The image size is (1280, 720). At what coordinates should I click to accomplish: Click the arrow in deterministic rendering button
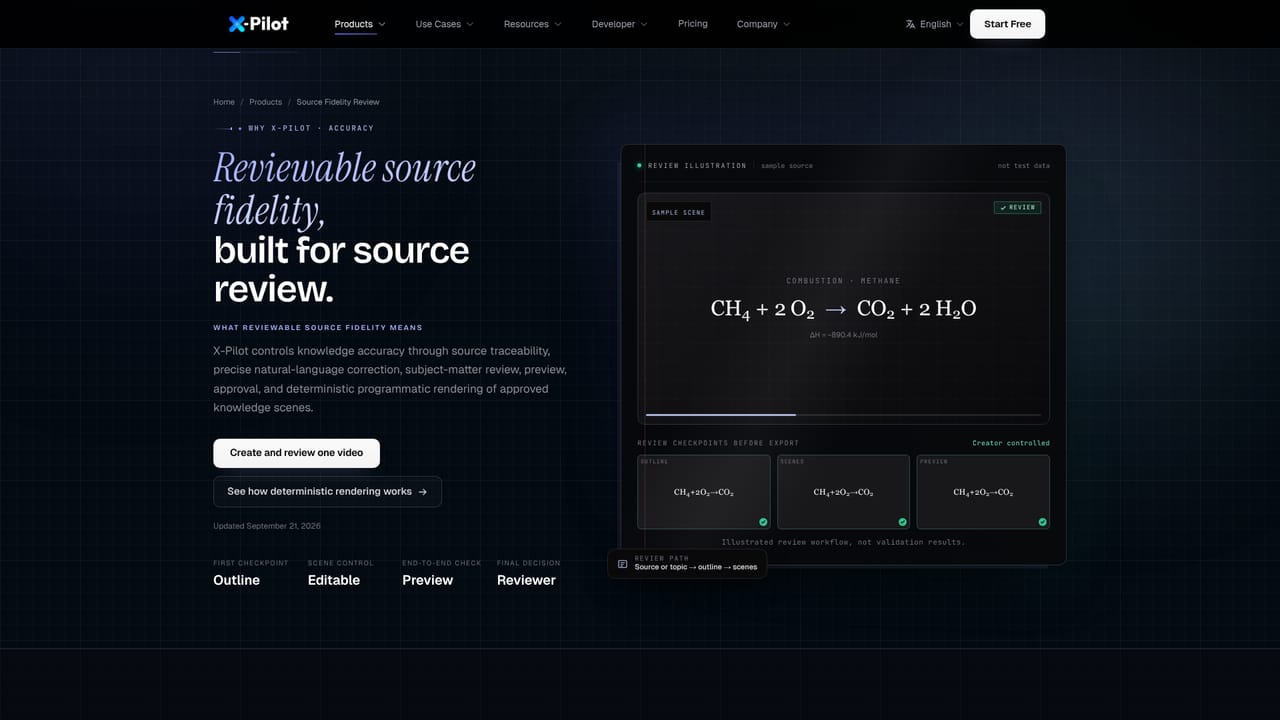coord(423,492)
